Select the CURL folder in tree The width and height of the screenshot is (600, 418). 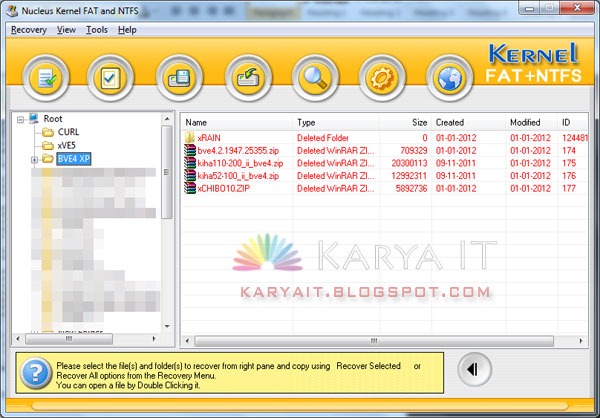[x=68, y=132]
